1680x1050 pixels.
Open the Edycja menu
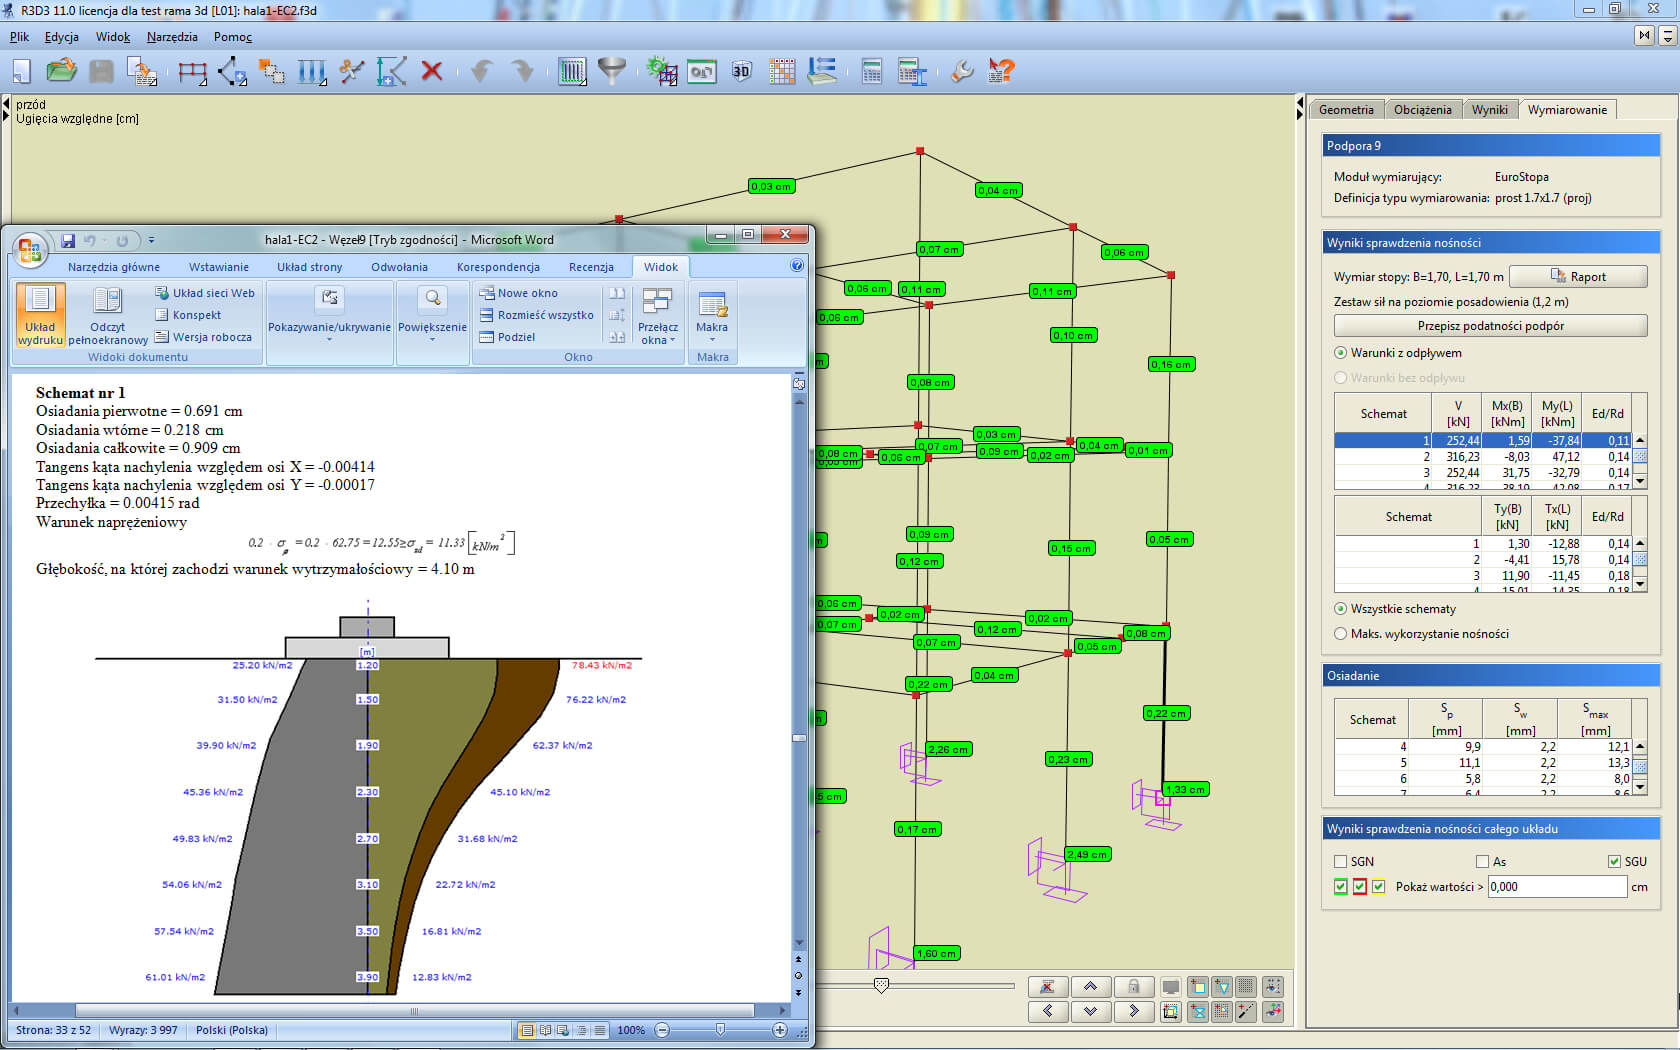(61, 37)
